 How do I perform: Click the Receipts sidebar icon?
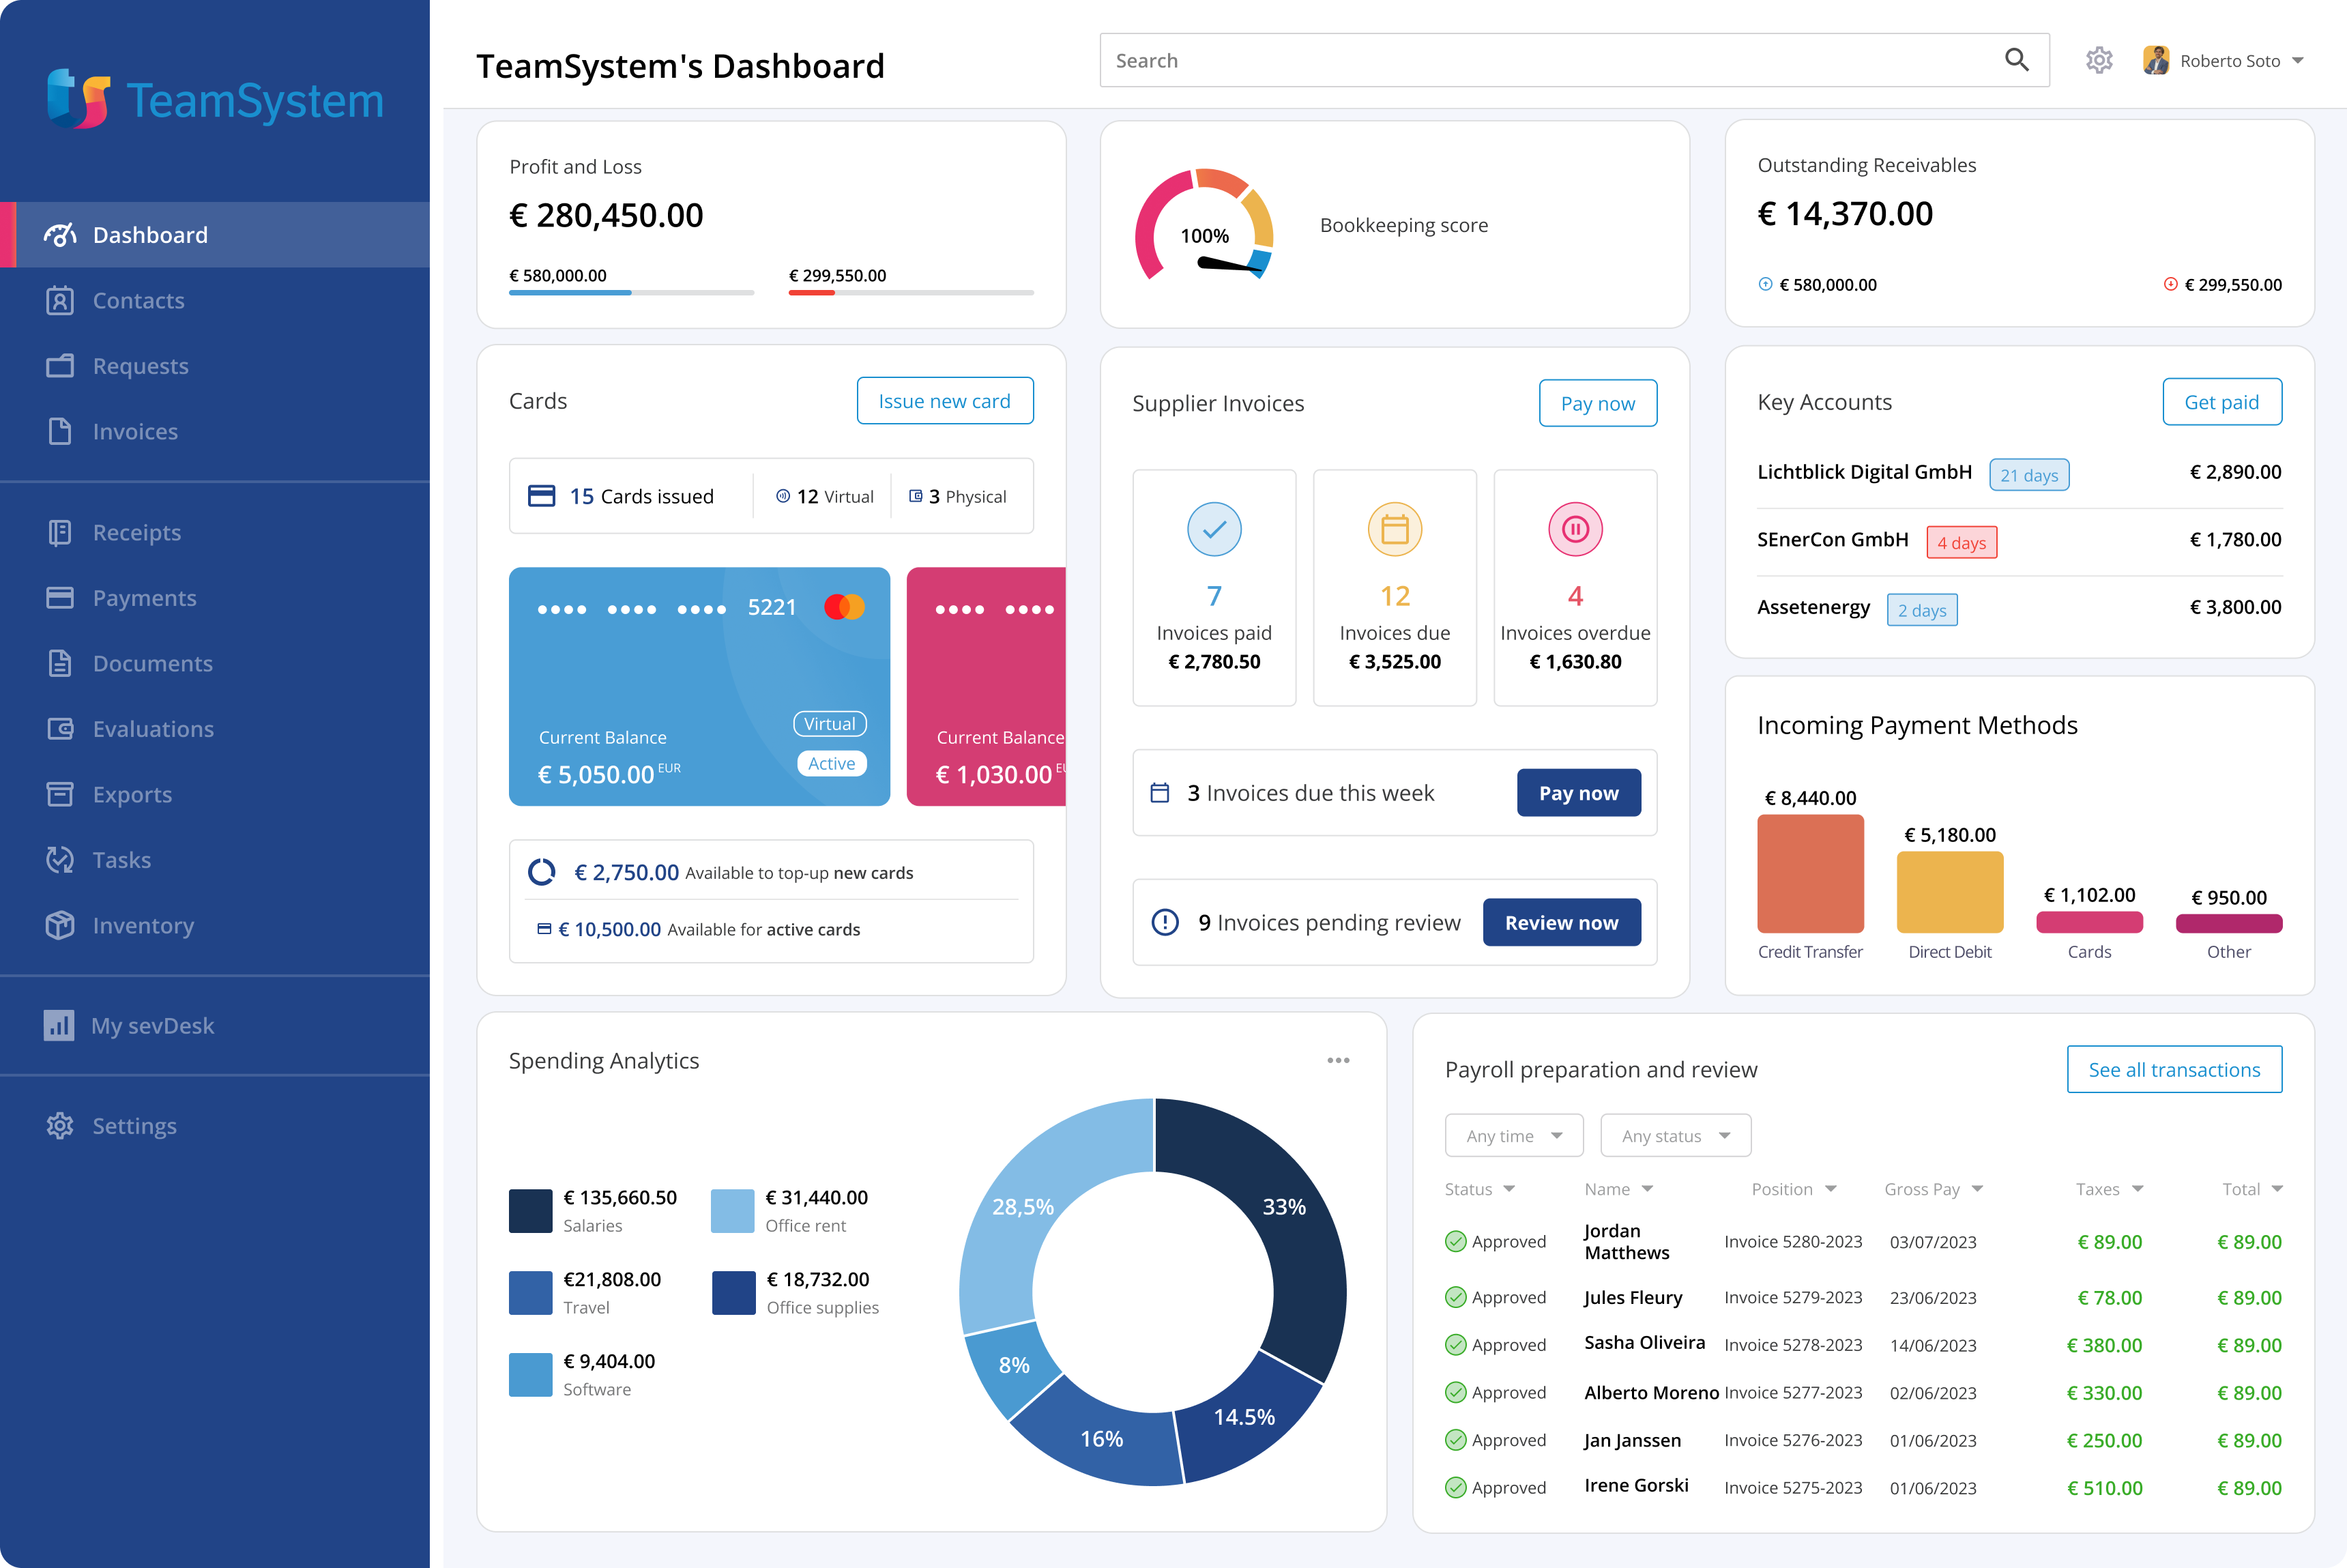pyautogui.click(x=60, y=533)
